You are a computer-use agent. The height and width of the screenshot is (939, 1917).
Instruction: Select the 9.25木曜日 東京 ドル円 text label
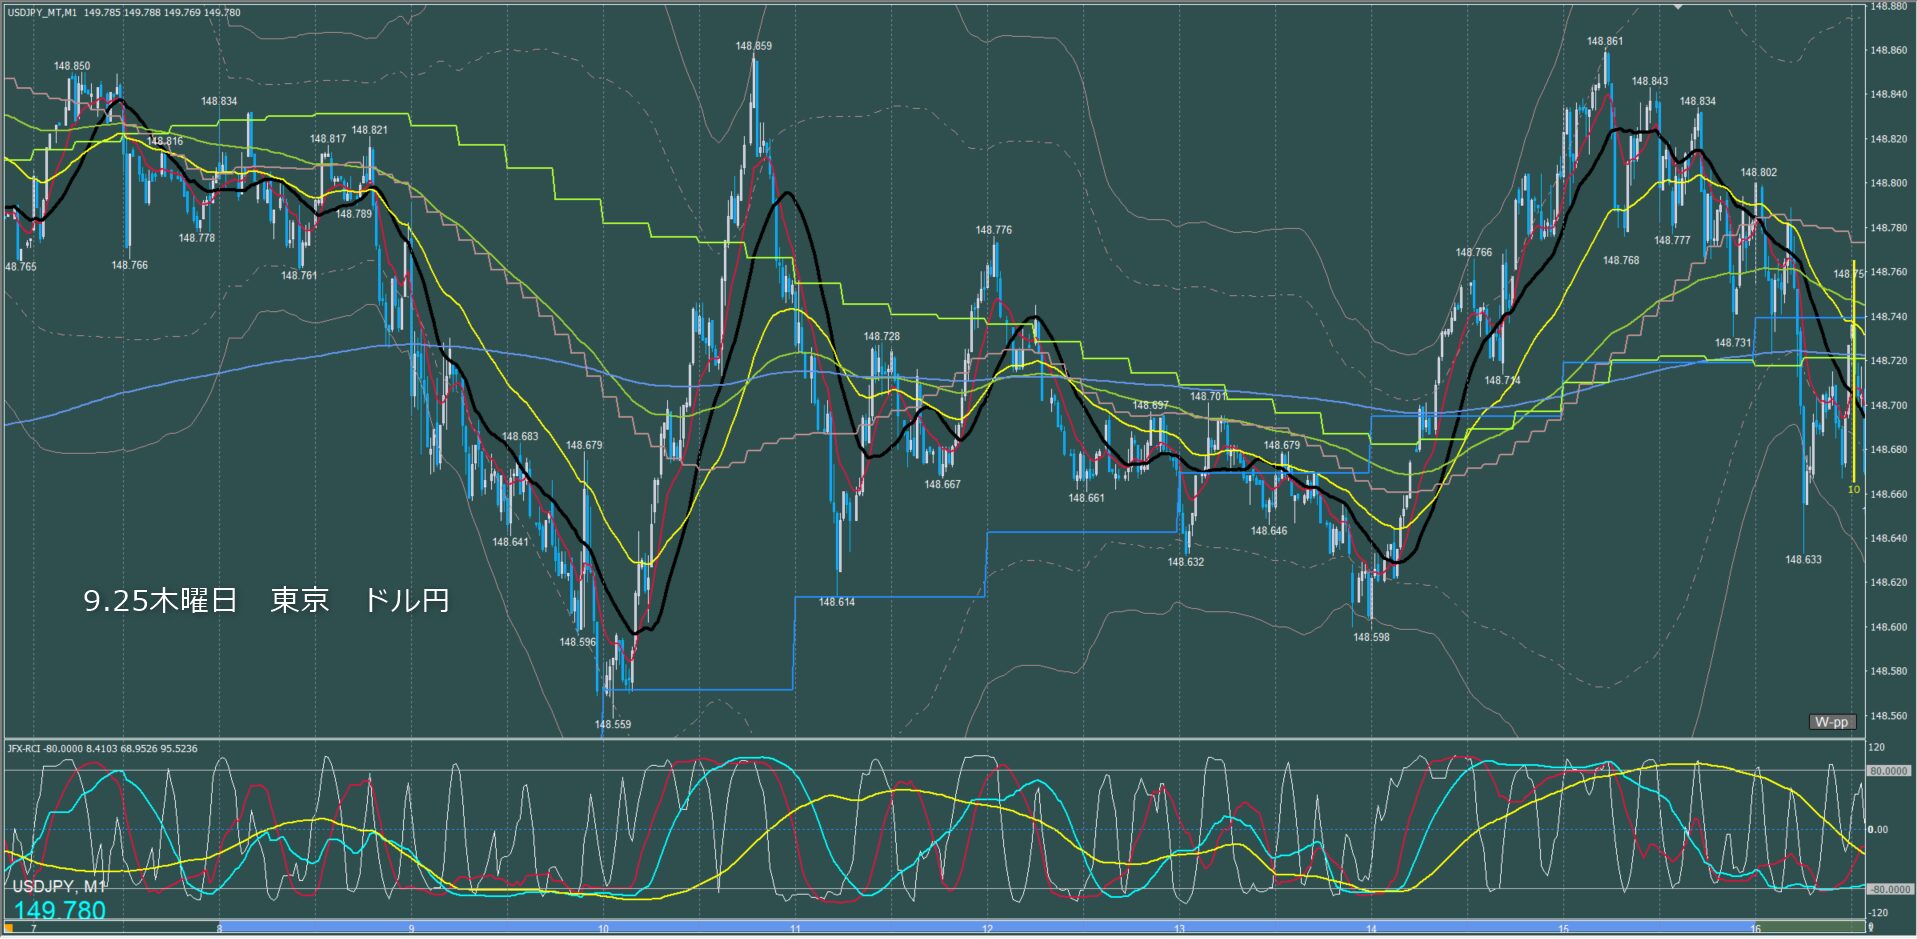tap(266, 600)
